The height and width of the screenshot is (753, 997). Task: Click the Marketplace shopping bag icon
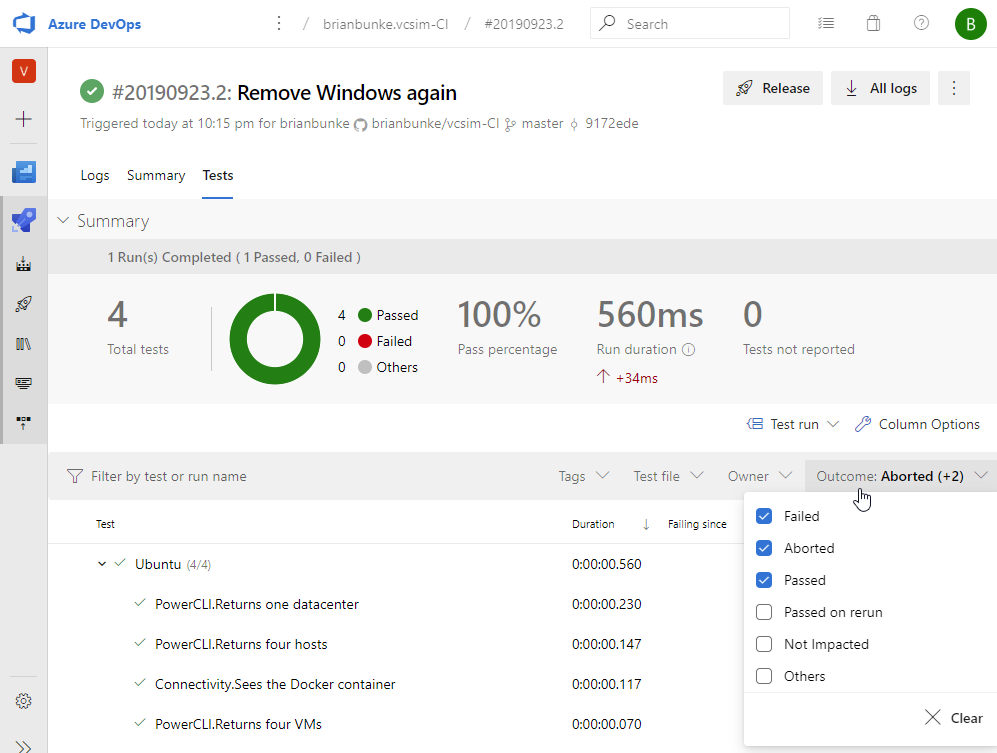[873, 24]
